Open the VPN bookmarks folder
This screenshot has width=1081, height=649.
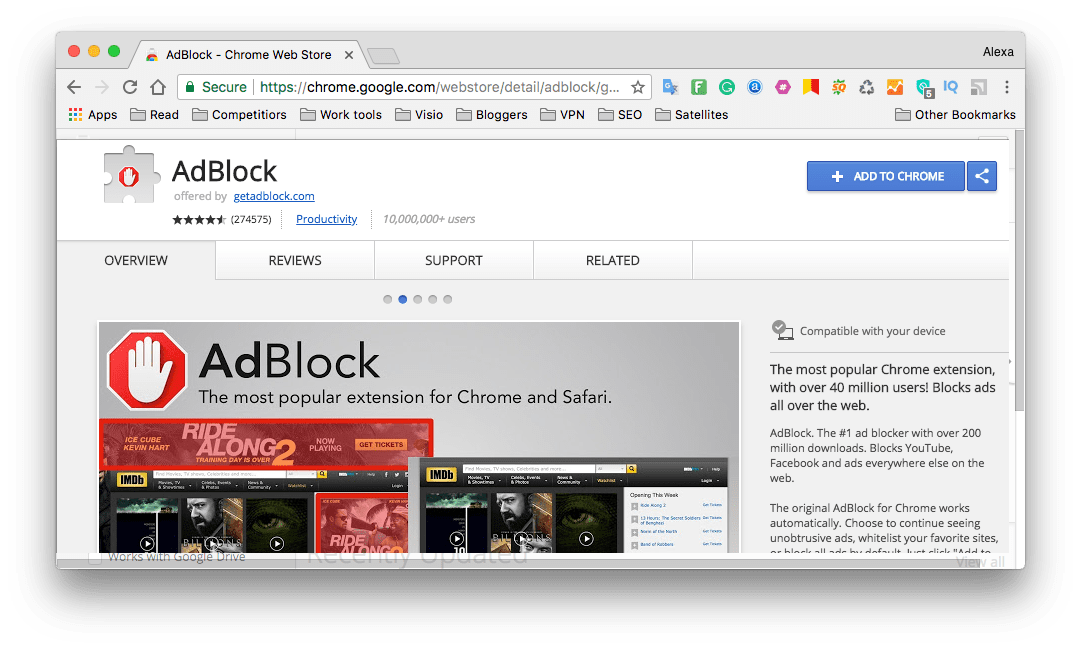pos(563,114)
